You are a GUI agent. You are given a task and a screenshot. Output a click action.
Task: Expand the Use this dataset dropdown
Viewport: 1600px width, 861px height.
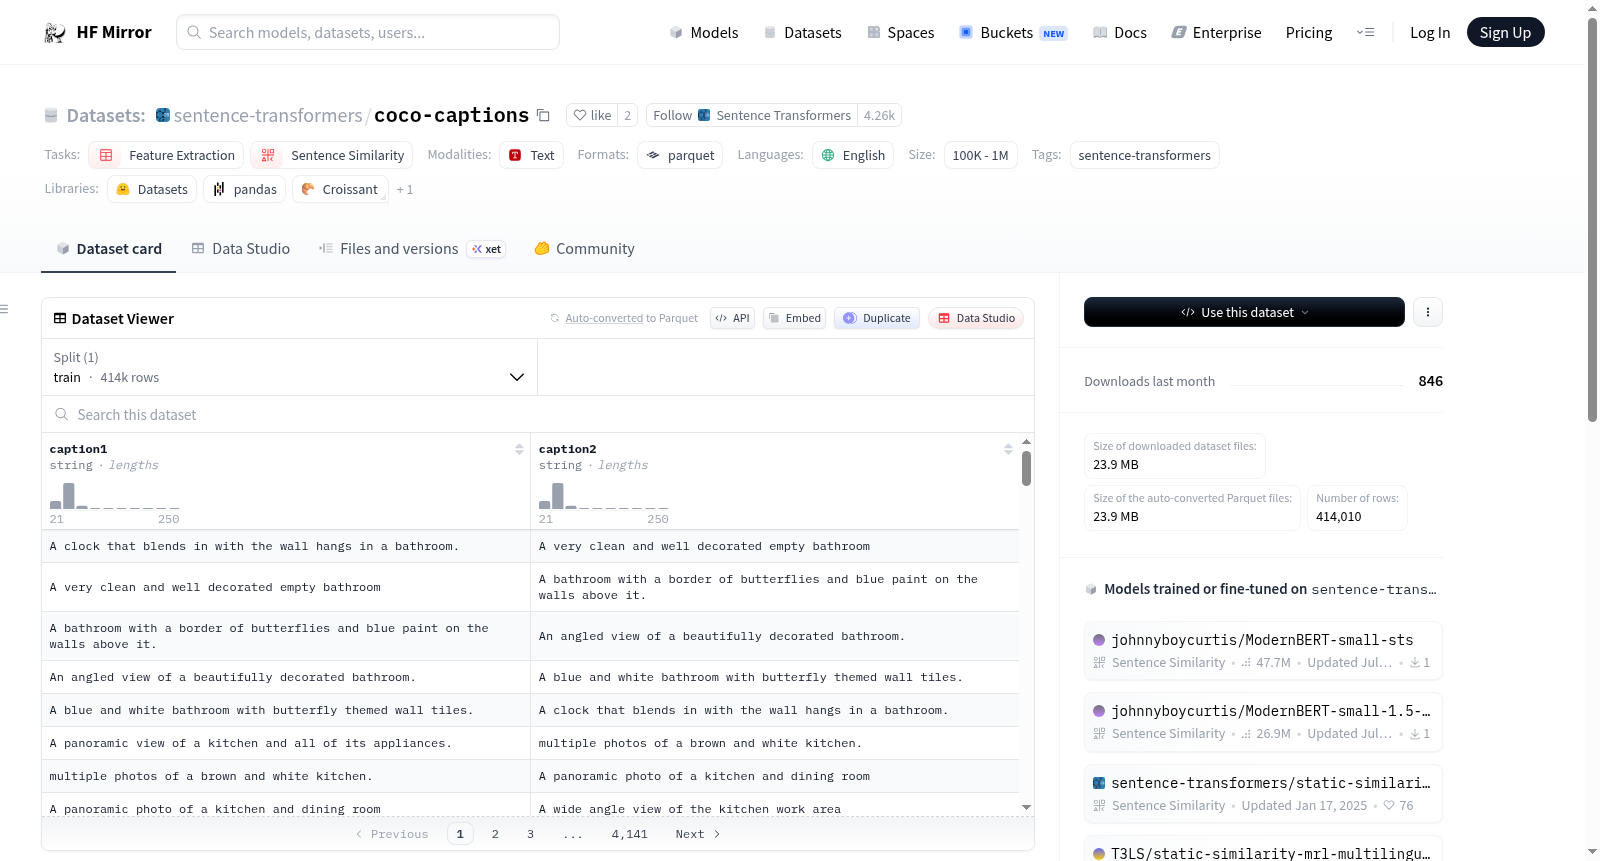(x=1244, y=312)
